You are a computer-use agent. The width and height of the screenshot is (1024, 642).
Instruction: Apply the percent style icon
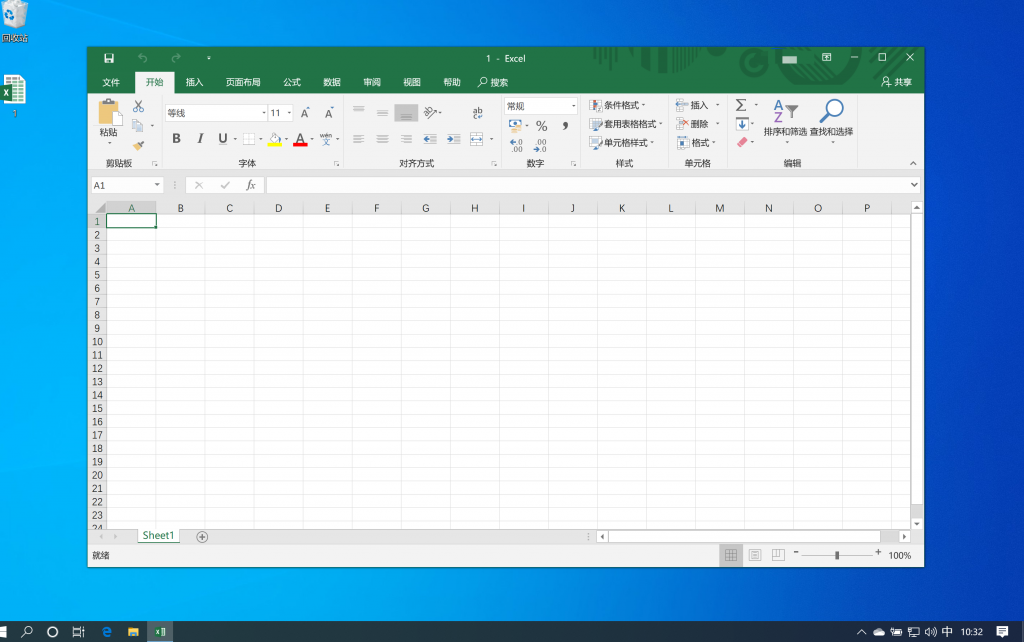[541, 125]
